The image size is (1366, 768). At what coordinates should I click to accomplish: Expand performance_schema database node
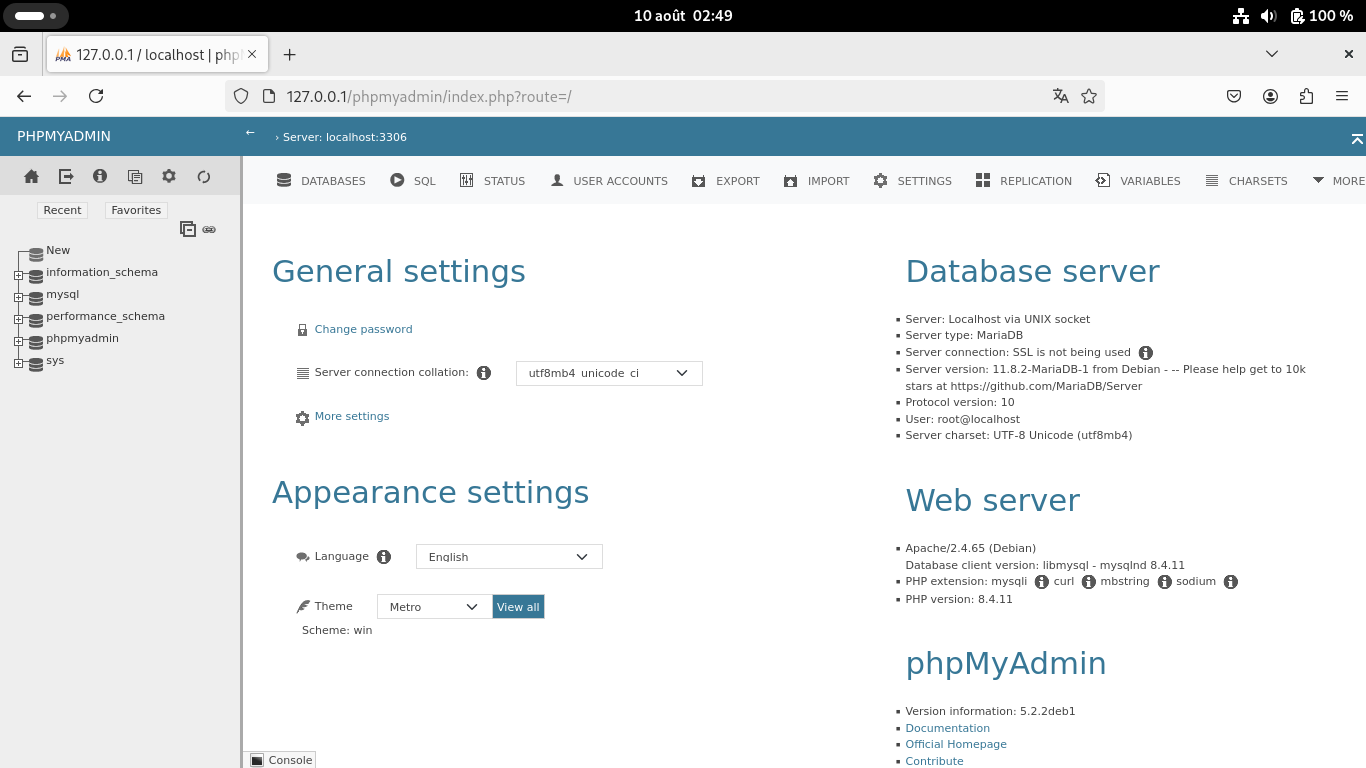pos(18,319)
